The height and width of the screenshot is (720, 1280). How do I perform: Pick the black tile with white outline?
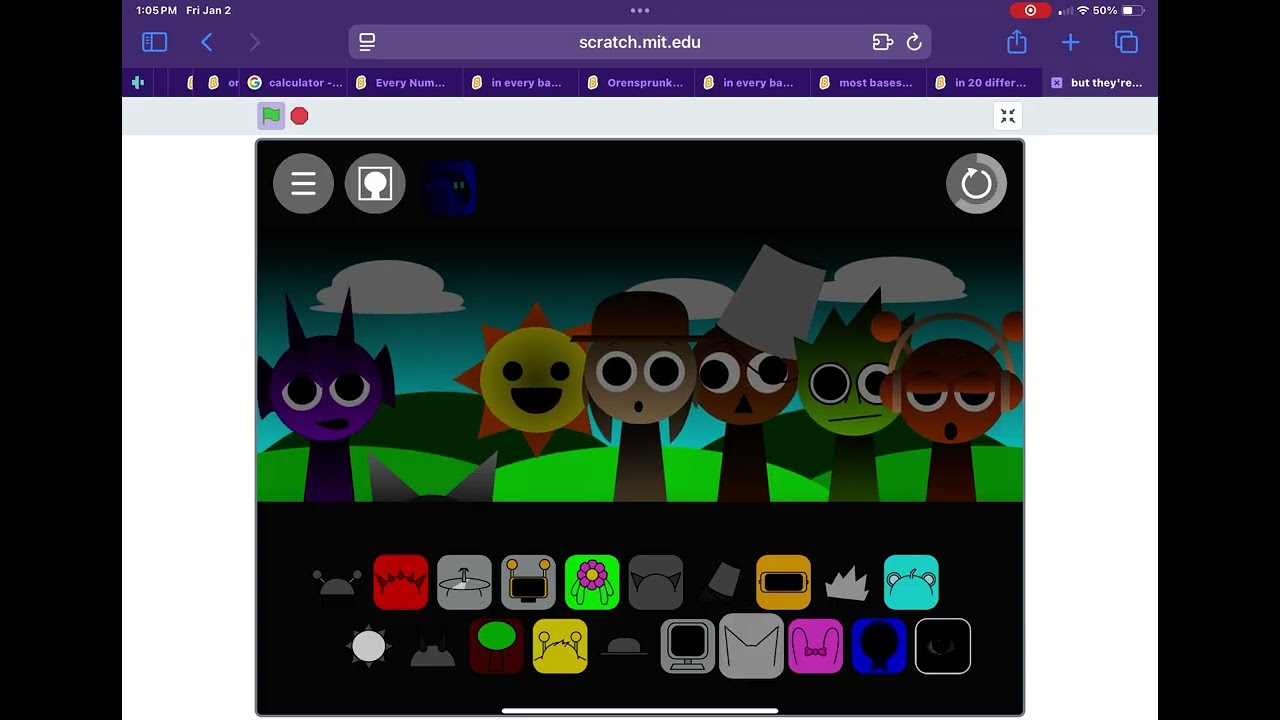943,646
